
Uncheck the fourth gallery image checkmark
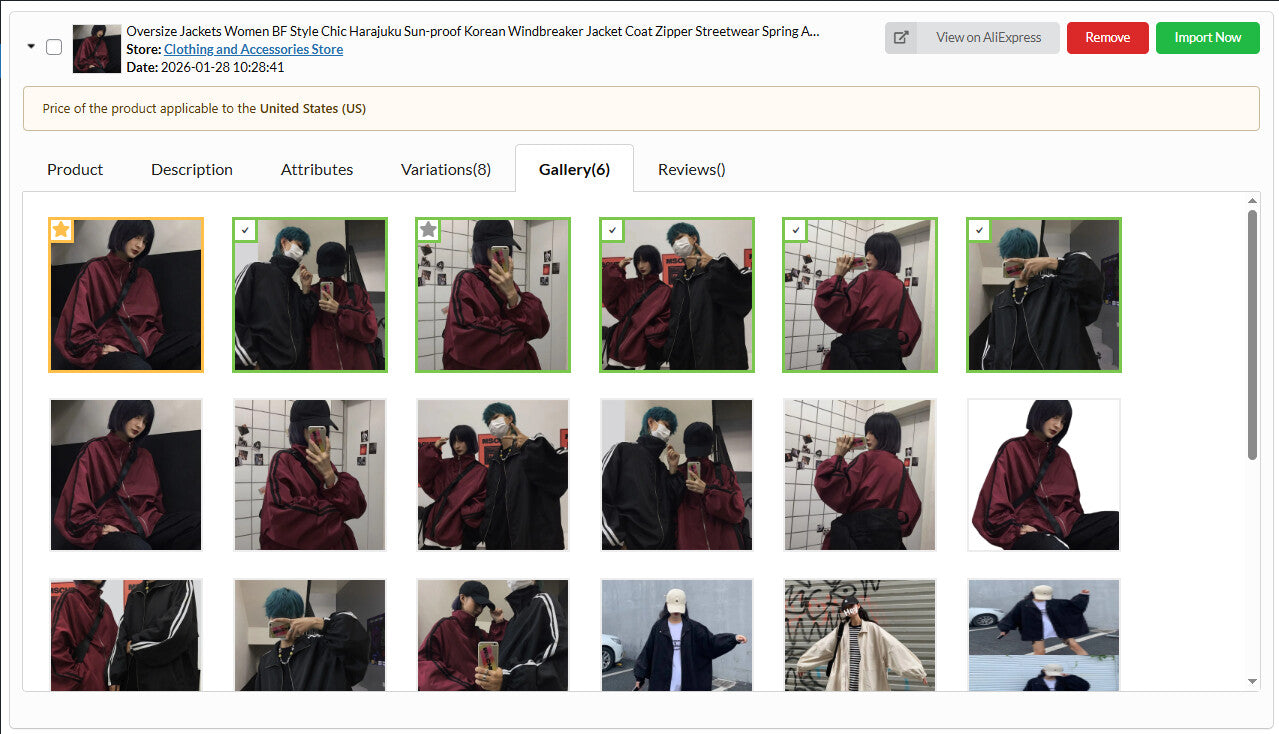pos(612,230)
